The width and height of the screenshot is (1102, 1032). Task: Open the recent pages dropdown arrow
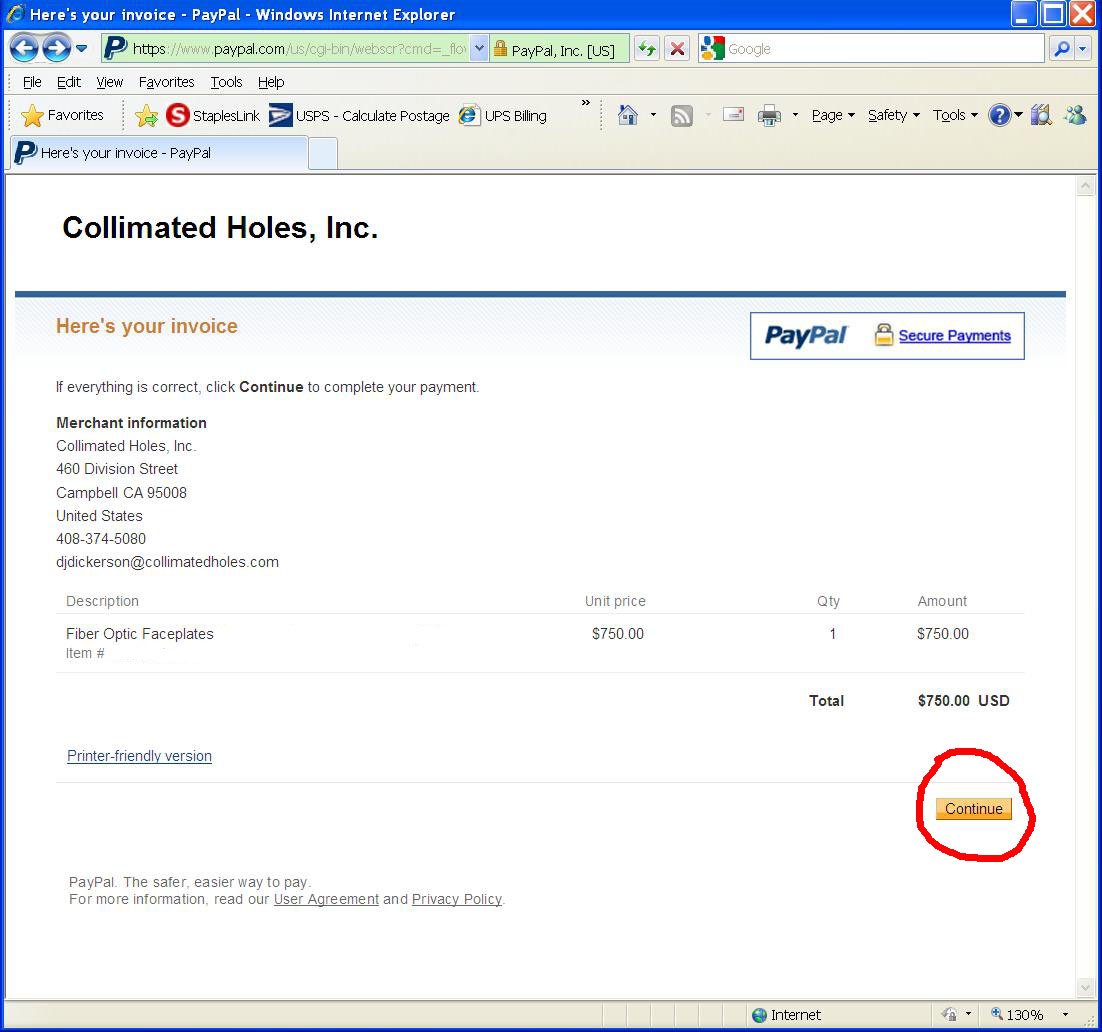pos(82,49)
